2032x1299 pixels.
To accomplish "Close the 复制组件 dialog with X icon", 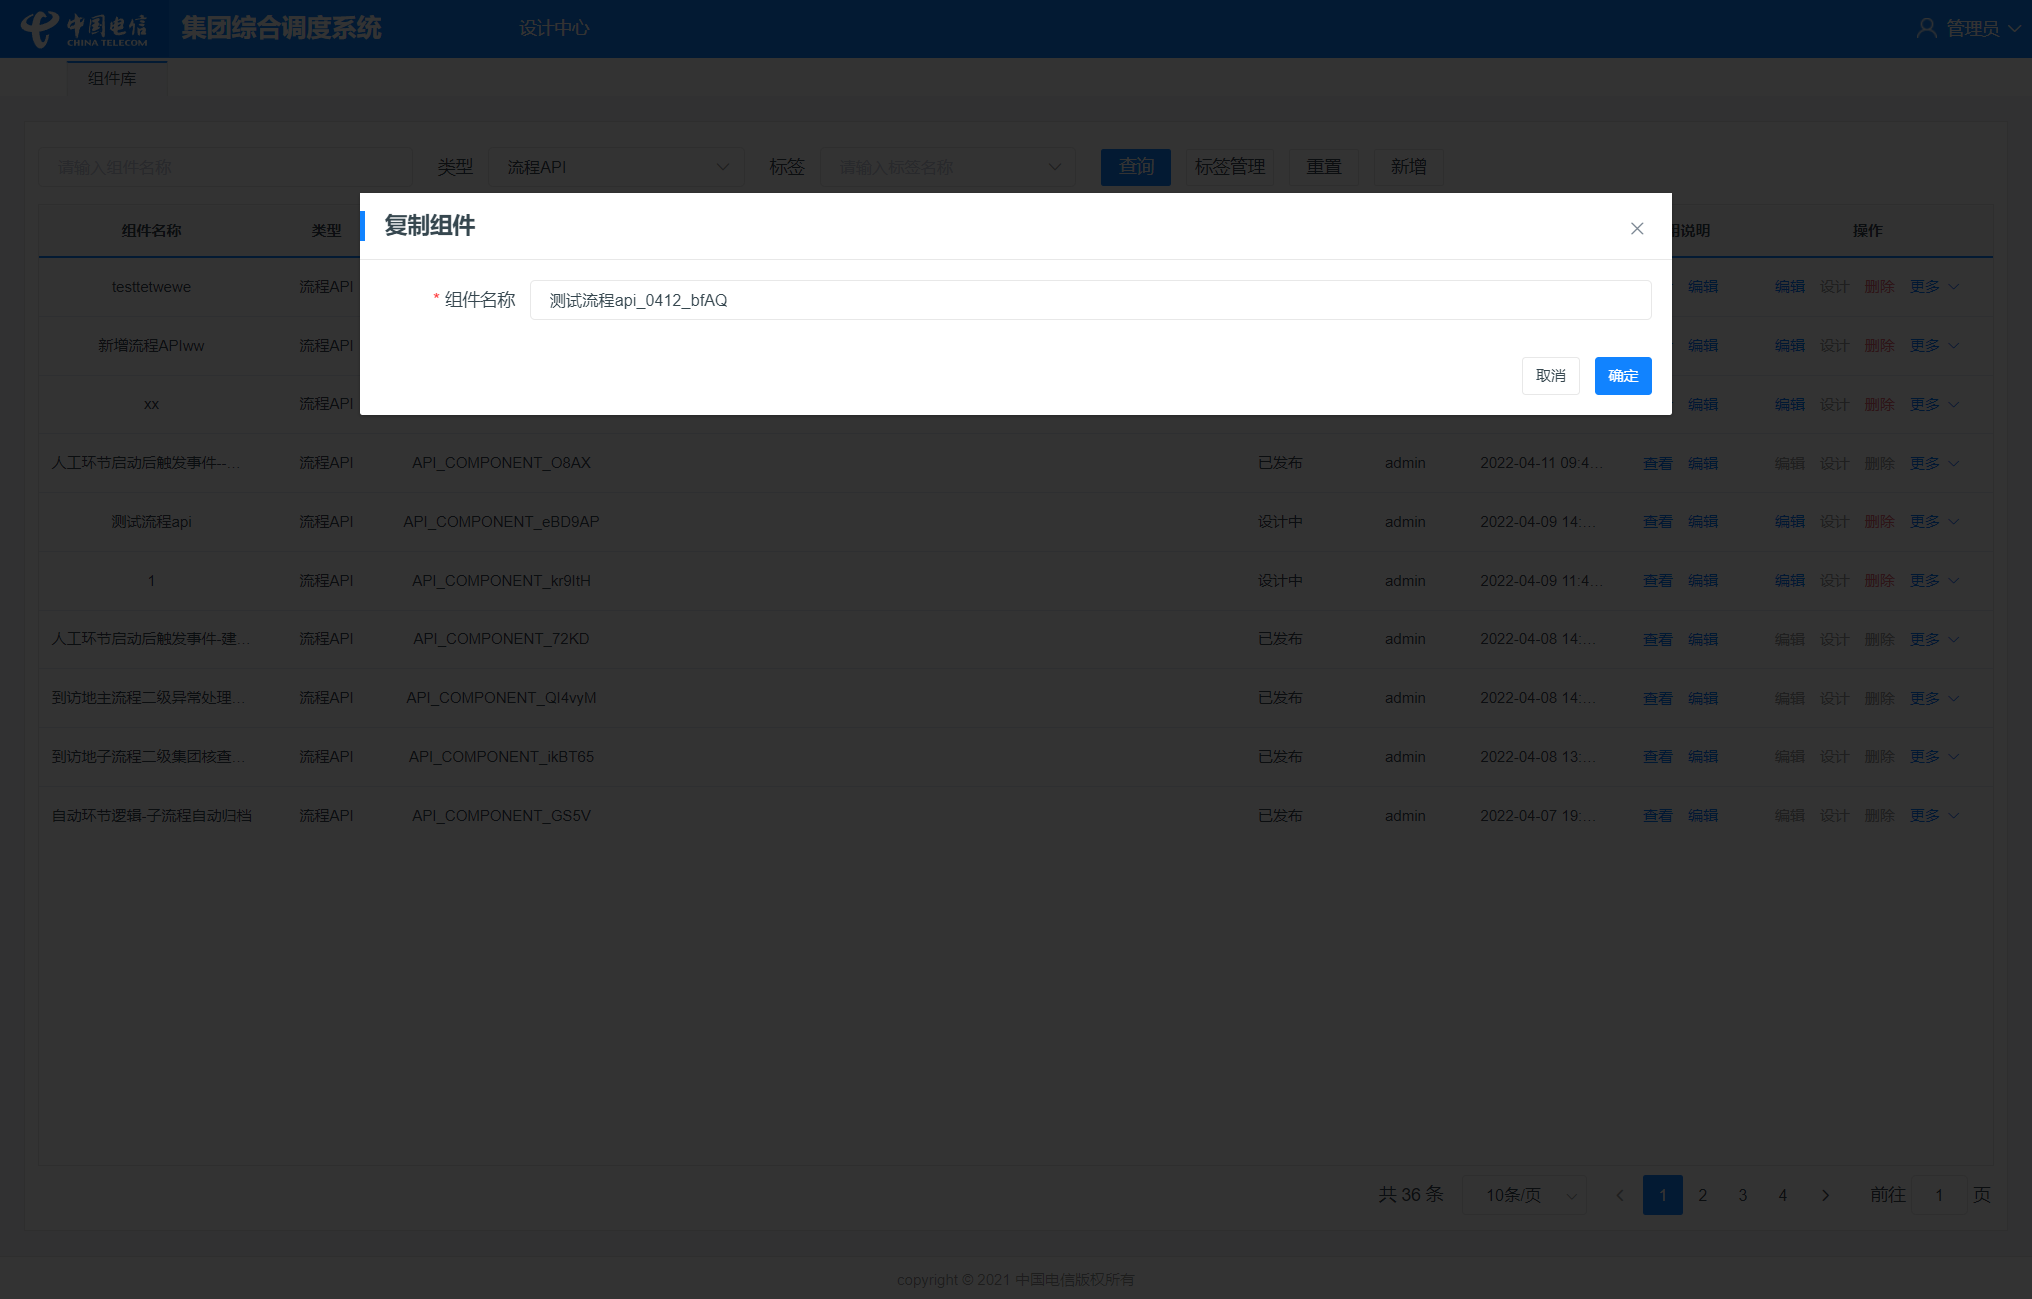I will click(x=1637, y=229).
